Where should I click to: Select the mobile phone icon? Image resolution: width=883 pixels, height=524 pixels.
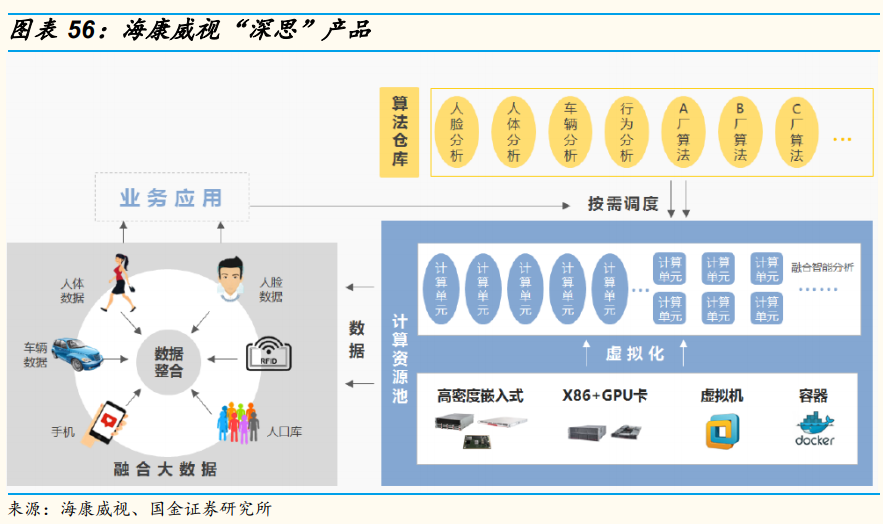[105, 424]
